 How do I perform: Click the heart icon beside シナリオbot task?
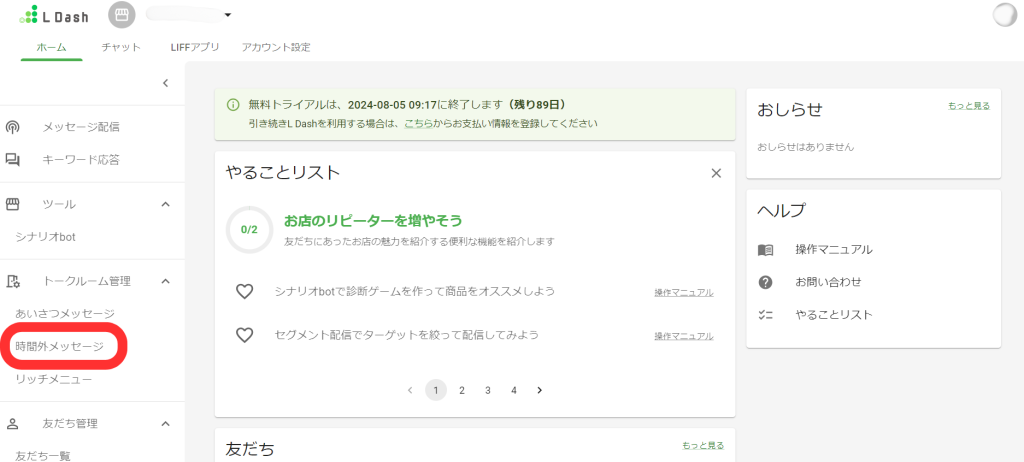pos(244,291)
